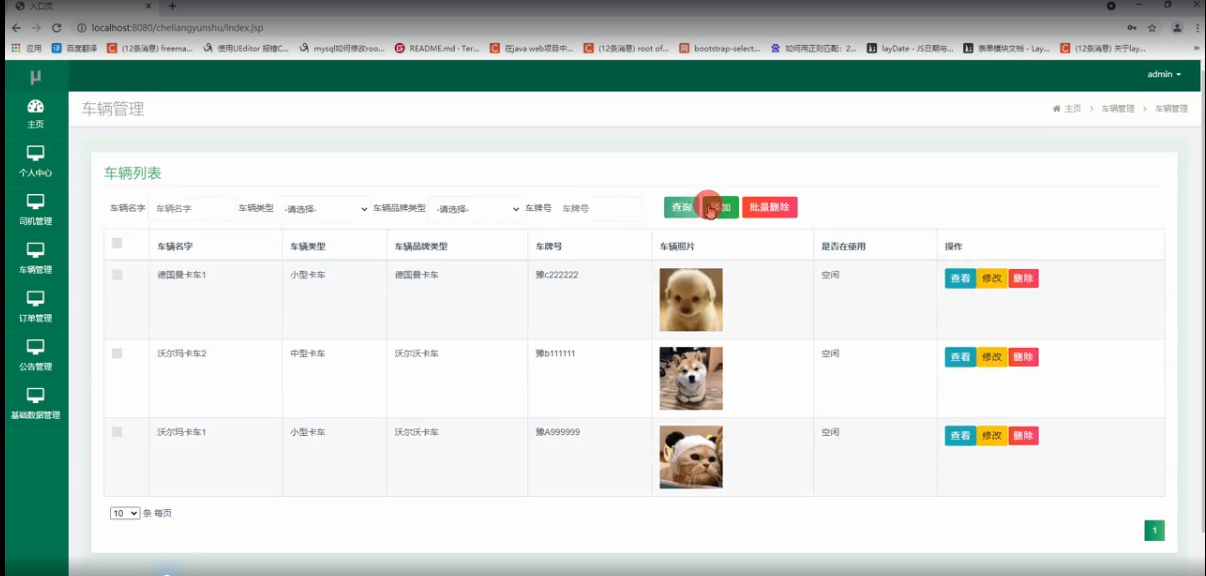Click the 查询 search button

click(x=681, y=207)
